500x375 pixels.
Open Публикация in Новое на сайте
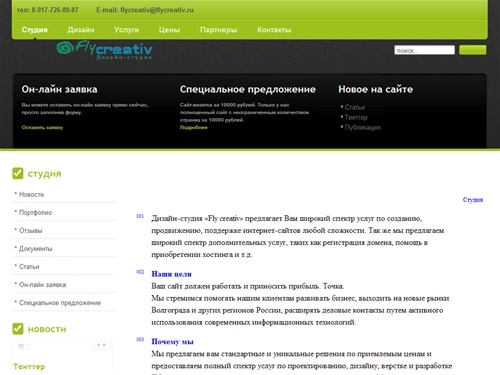coord(362,127)
